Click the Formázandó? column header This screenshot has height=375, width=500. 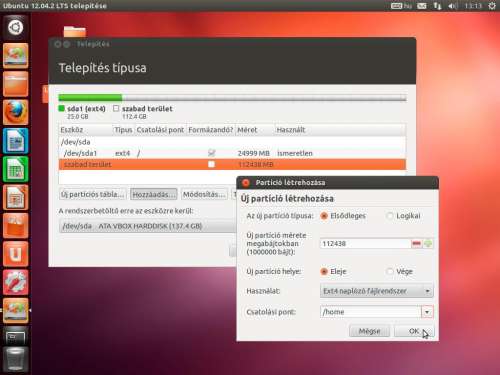211,130
